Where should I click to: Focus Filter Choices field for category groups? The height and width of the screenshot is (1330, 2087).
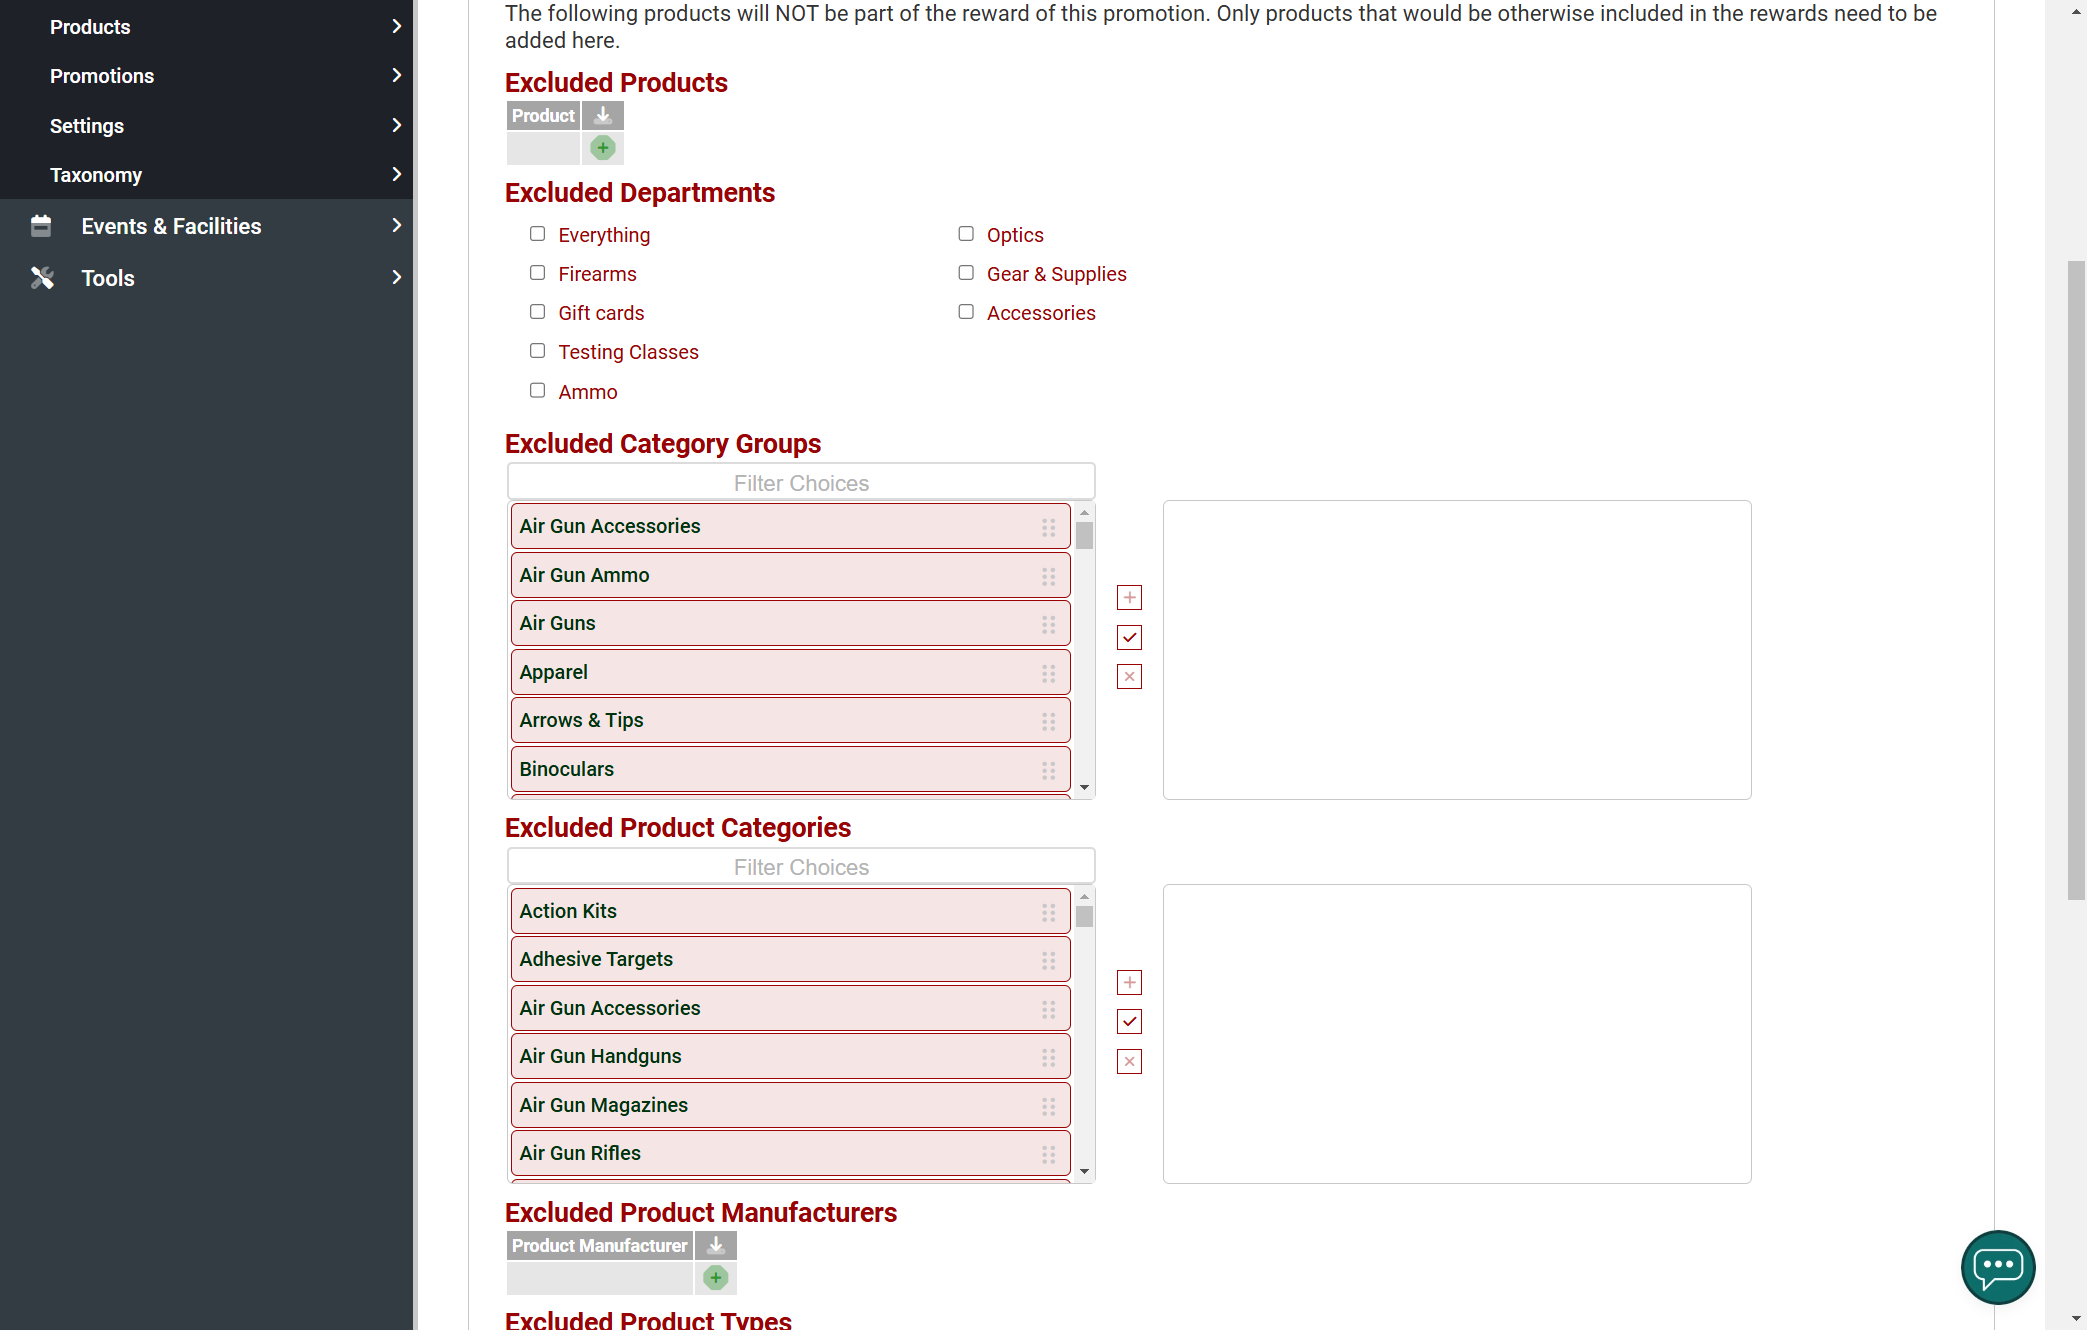801,483
